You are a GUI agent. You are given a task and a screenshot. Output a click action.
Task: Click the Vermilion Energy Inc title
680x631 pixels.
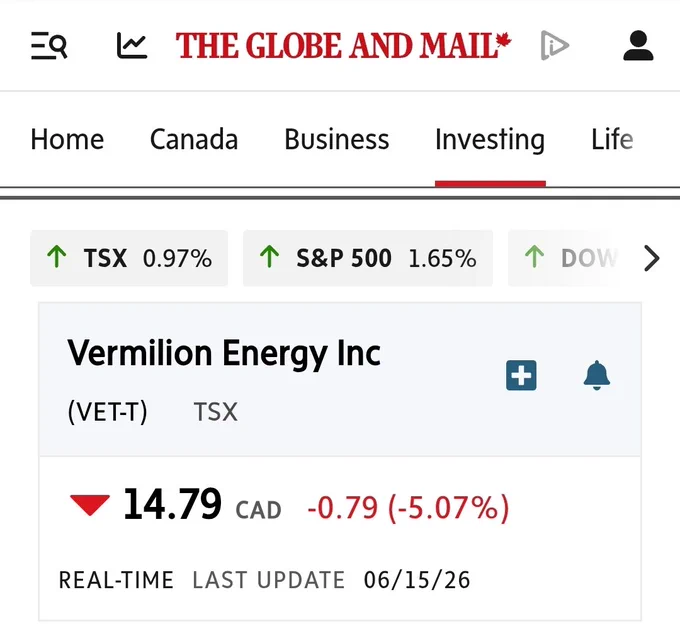tap(224, 354)
